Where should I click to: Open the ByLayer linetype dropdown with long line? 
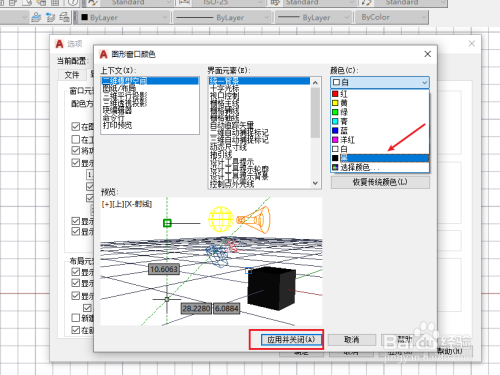click(x=222, y=17)
